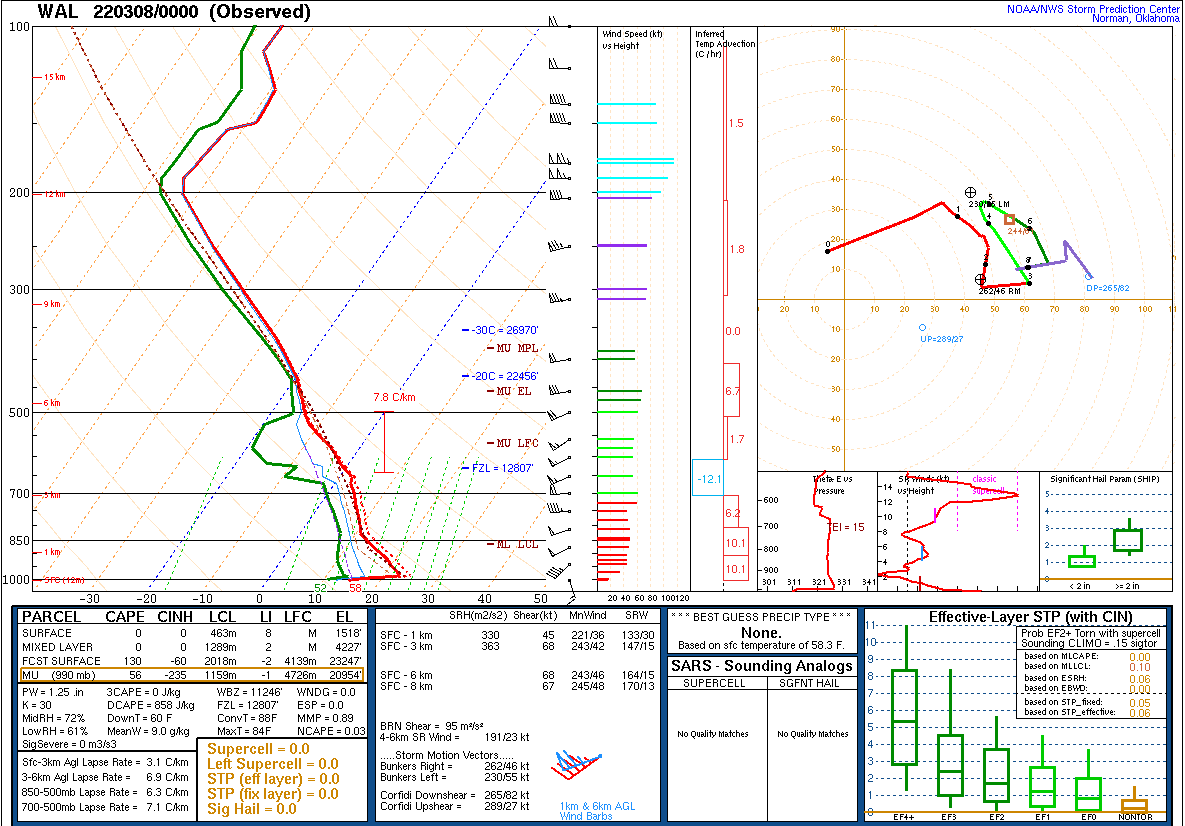Click the SGFNT HAIL analogs column header
This screenshot has width=1185, height=826.
(x=812, y=683)
